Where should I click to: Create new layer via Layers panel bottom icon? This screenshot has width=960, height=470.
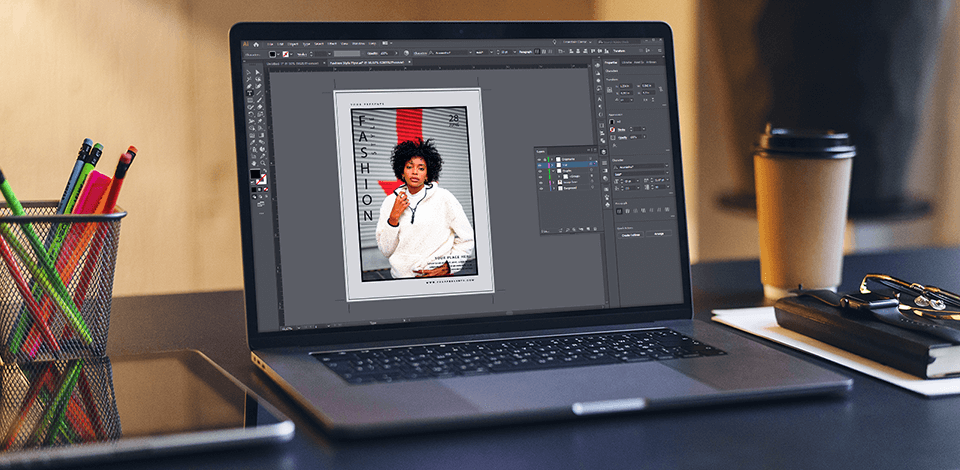coord(588,229)
